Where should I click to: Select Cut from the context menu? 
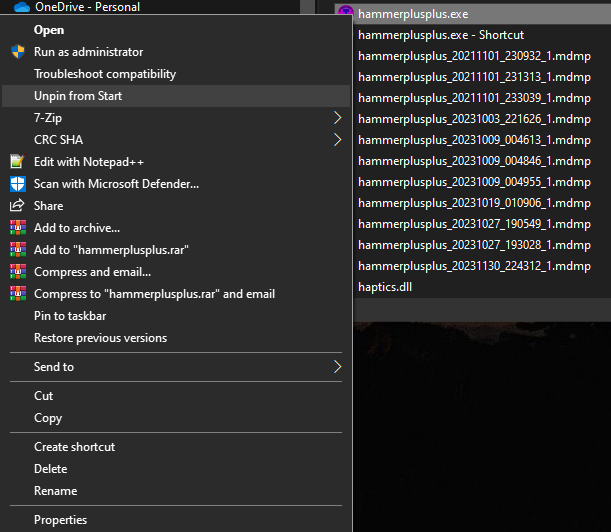click(176, 396)
